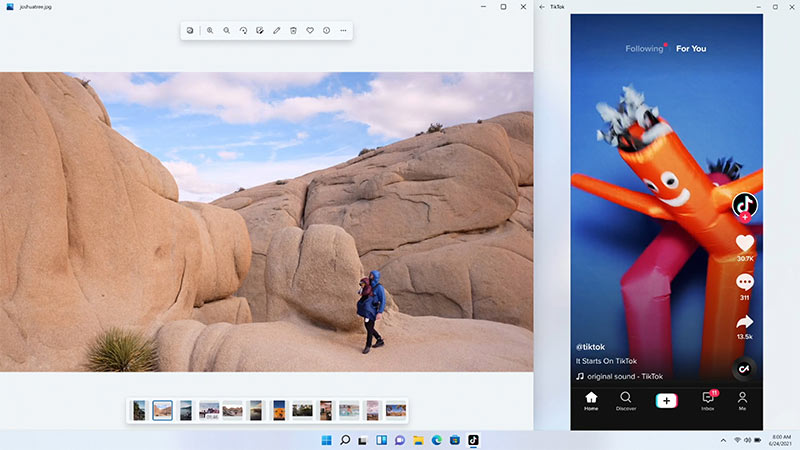This screenshot has width=800, height=450.
Task: Open Windows Search from the taskbar
Action: pos(345,440)
